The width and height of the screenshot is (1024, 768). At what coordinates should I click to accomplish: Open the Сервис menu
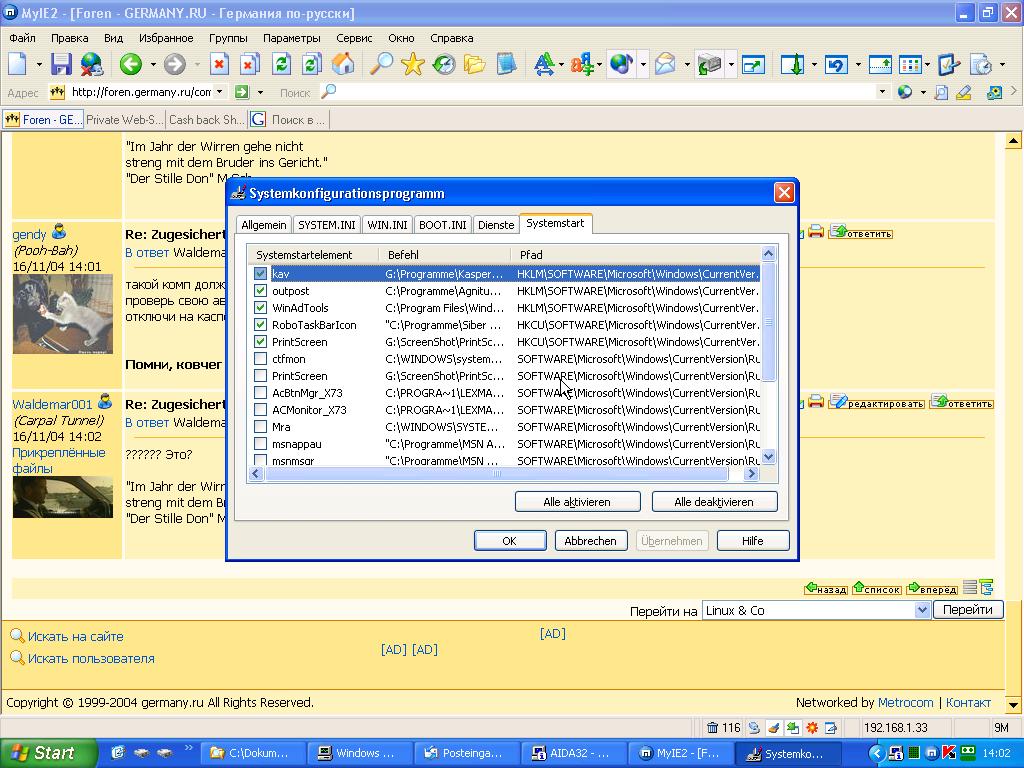coord(354,38)
